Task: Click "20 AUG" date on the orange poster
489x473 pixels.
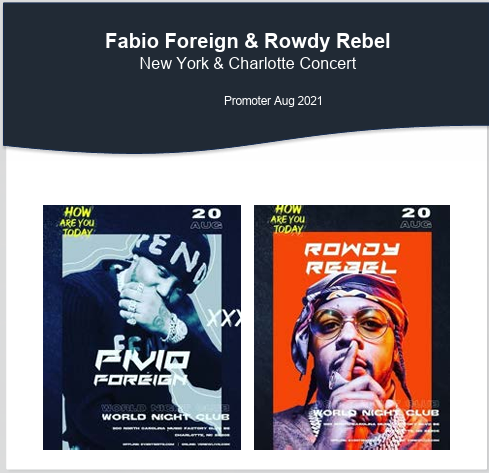Action: click(x=416, y=218)
